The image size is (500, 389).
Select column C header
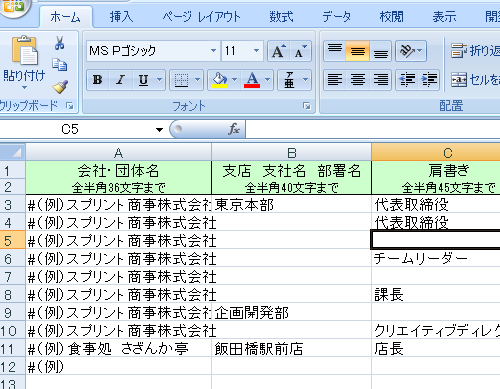pos(436,153)
